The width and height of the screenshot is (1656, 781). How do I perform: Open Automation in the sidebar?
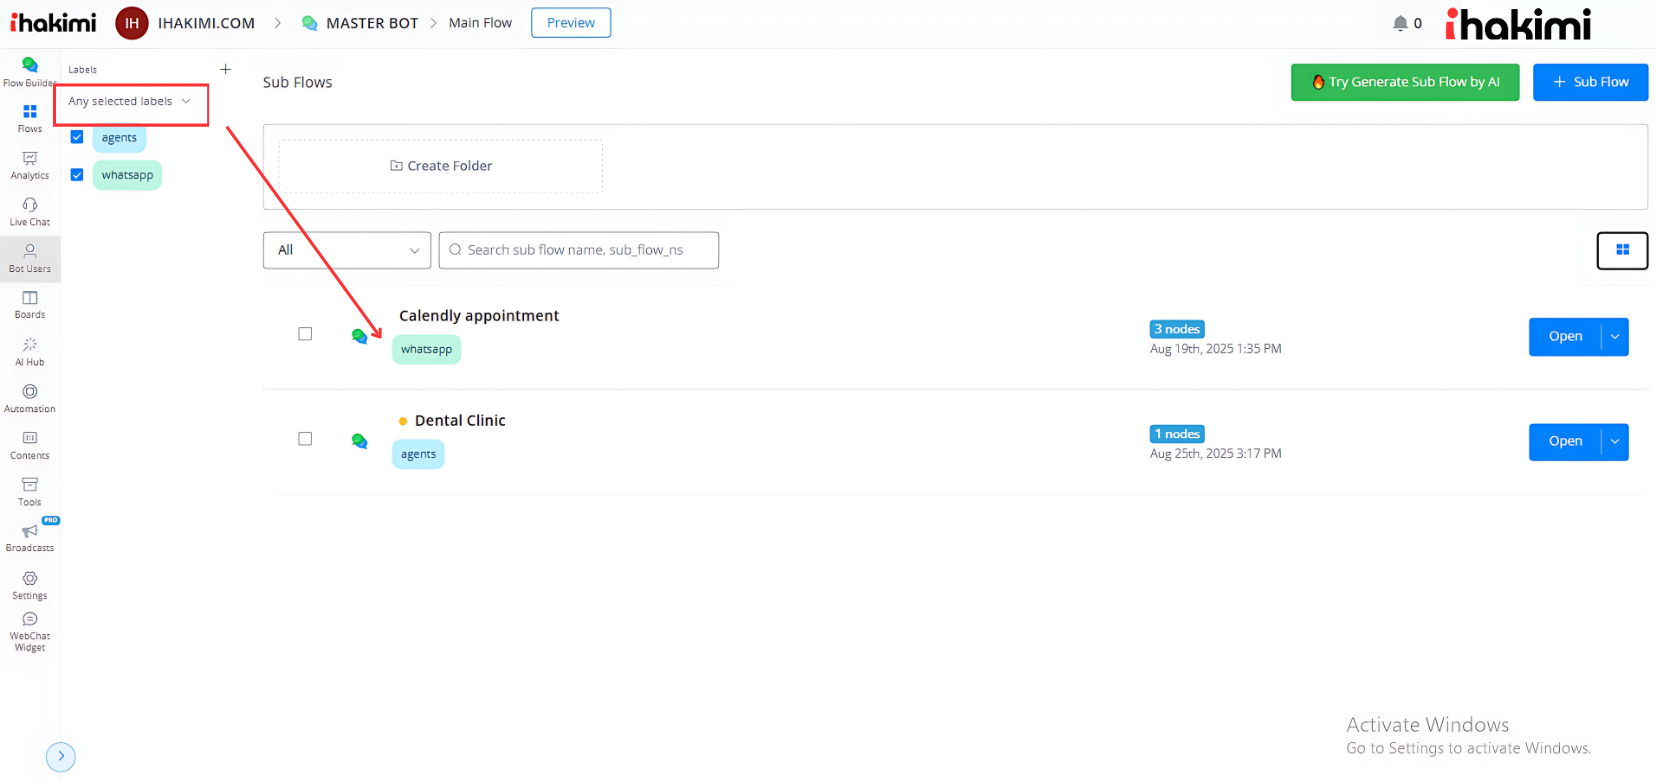point(30,393)
